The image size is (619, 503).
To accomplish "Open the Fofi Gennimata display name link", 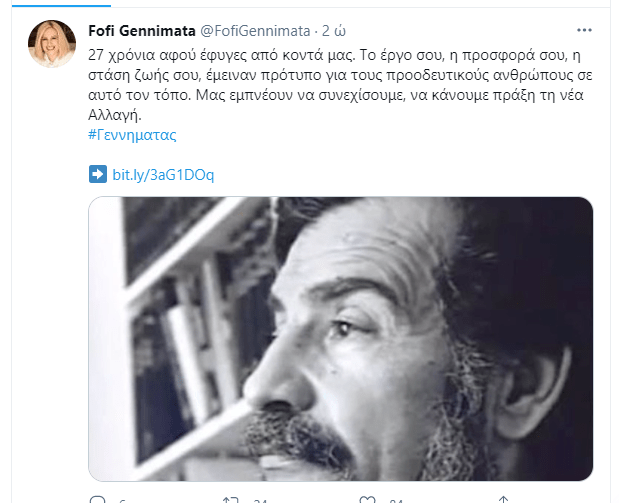I will coord(142,31).
